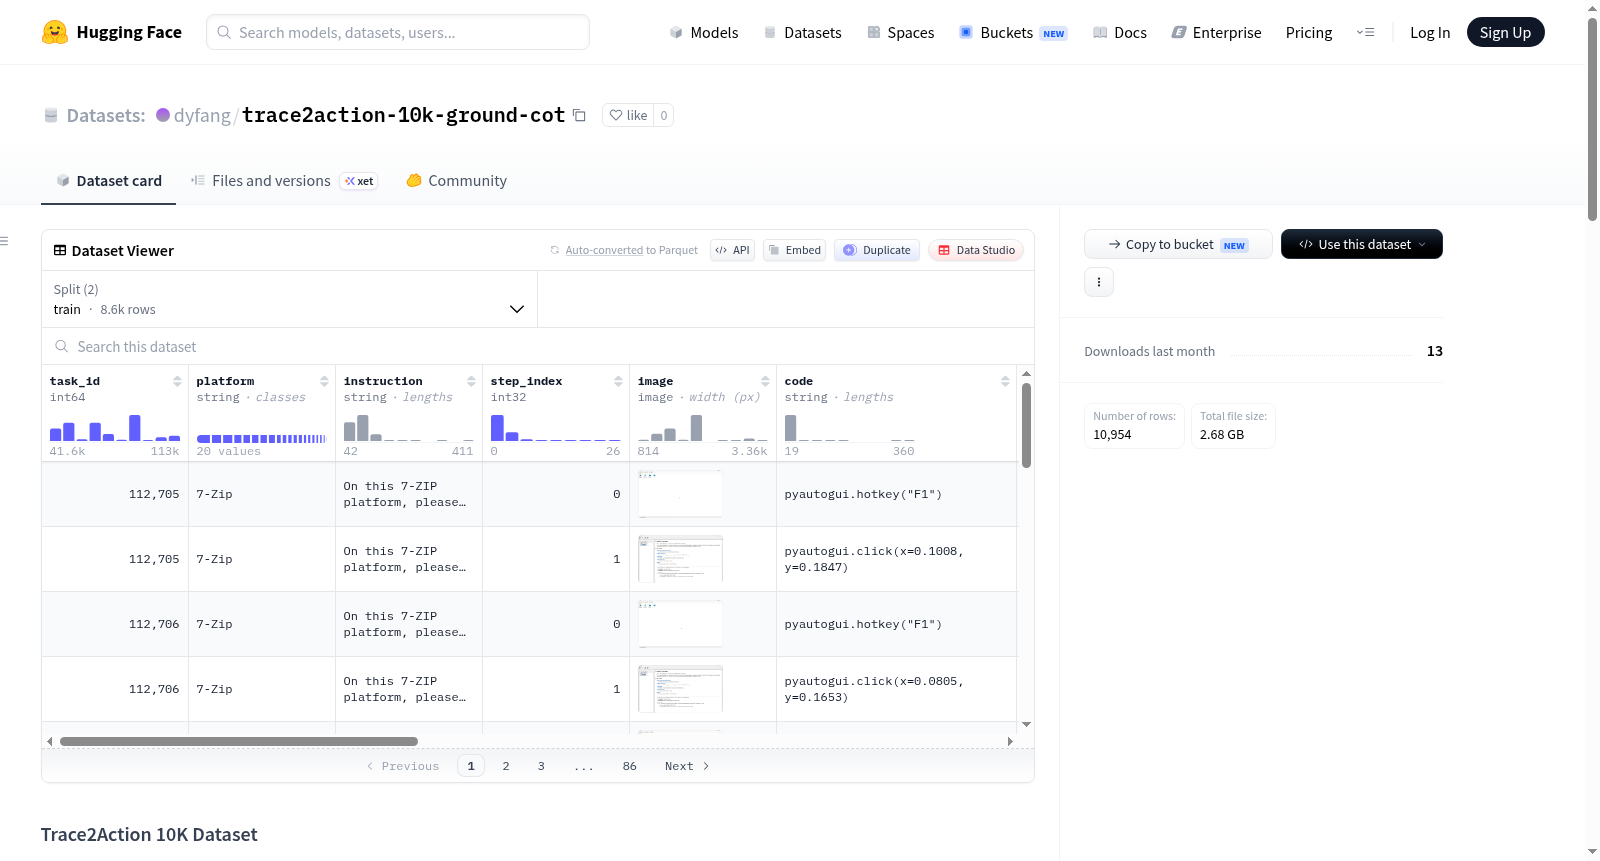Open the Community tab
Image resolution: width=1600 pixels, height=861 pixels.
(457, 181)
